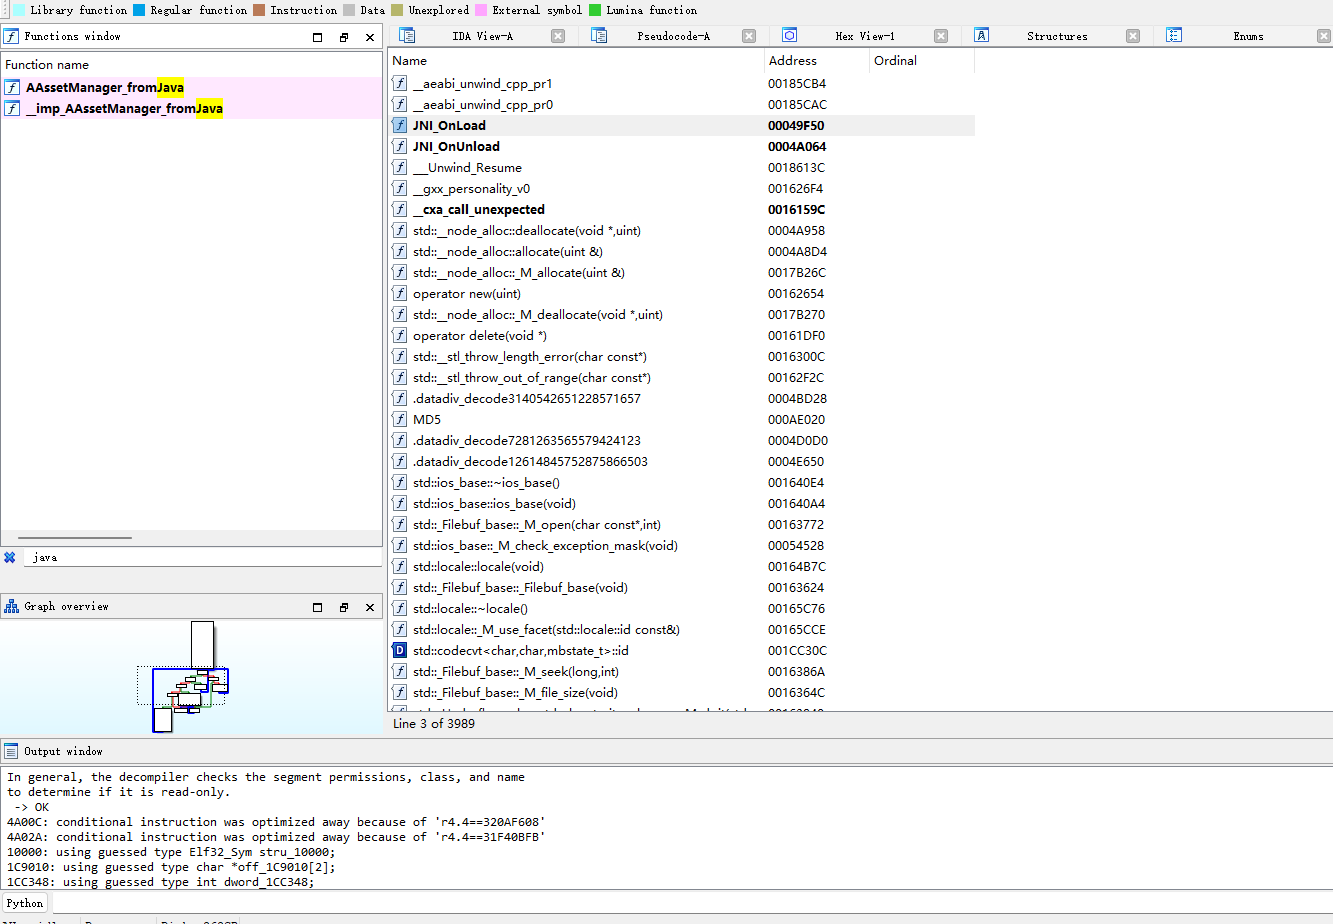
Task: Click the function icon beside MD5
Action: pos(399,419)
